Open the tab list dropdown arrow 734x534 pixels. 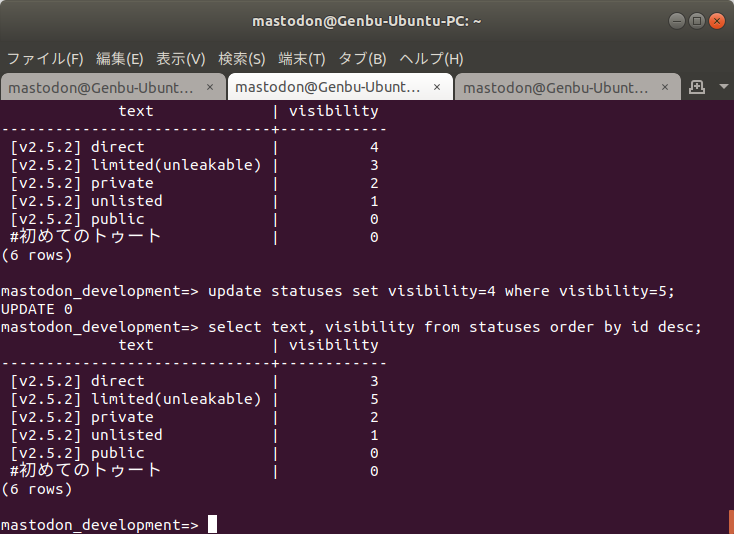click(x=723, y=87)
